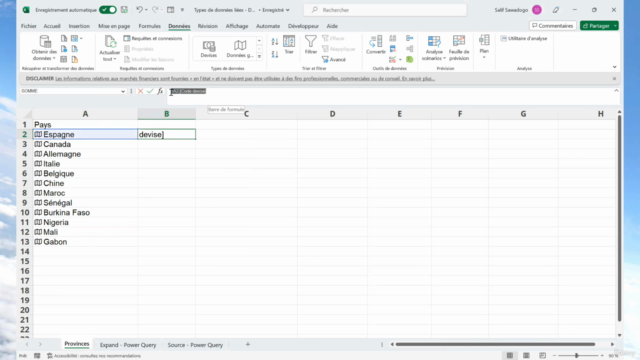Collapse the ribbon with the chevron
The width and height of the screenshot is (640, 360).
point(614,67)
